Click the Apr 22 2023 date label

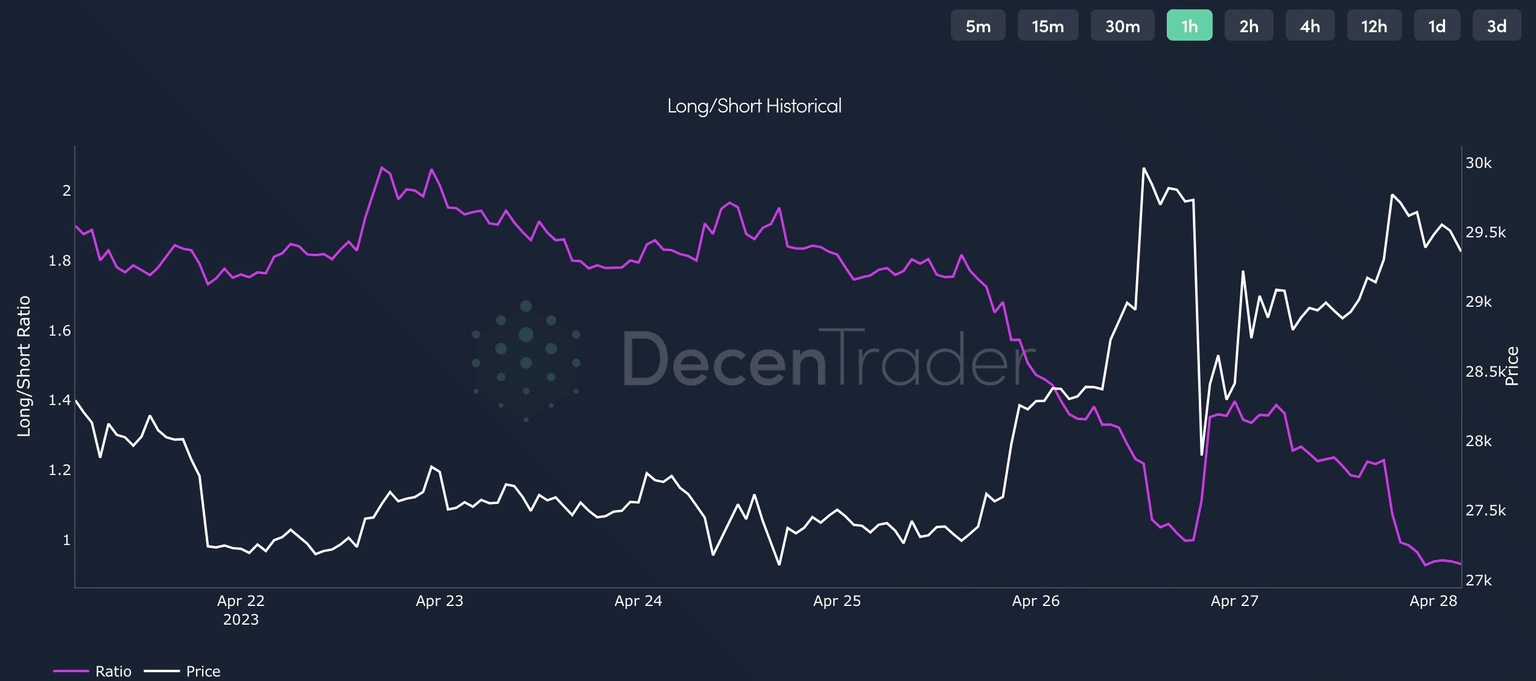point(240,609)
